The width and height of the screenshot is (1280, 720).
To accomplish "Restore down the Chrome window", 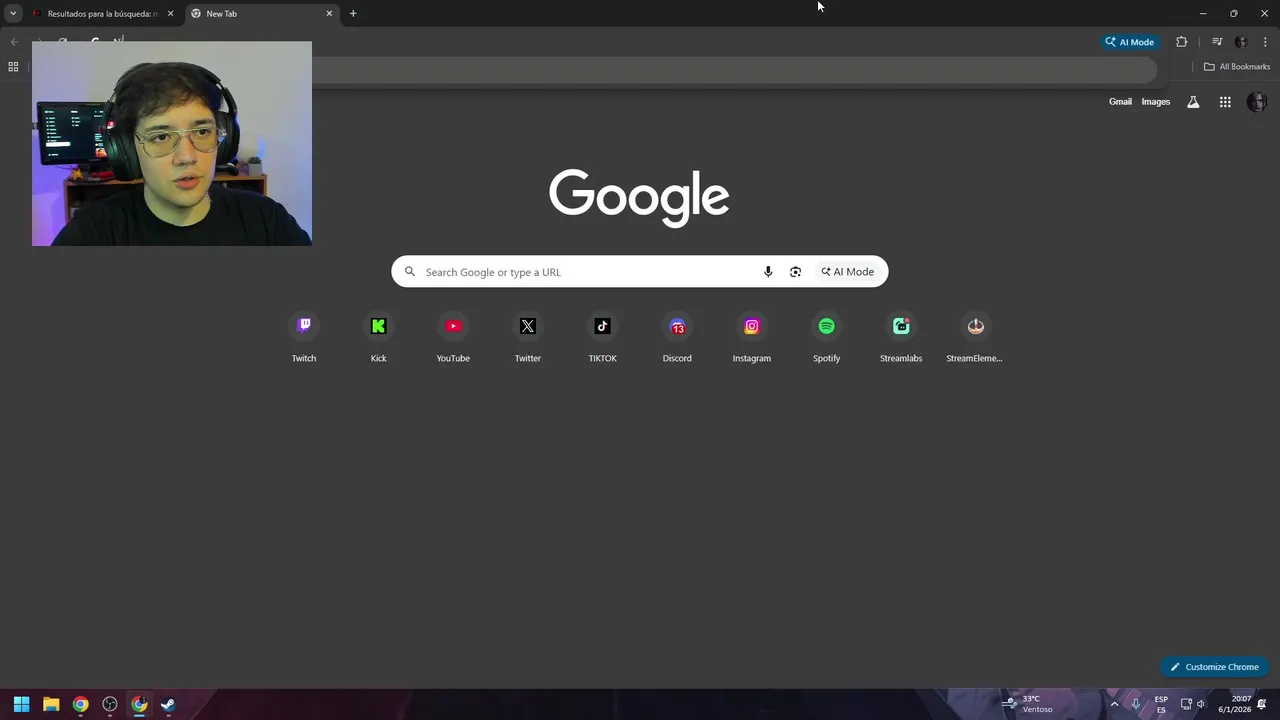I will pyautogui.click(x=1233, y=14).
